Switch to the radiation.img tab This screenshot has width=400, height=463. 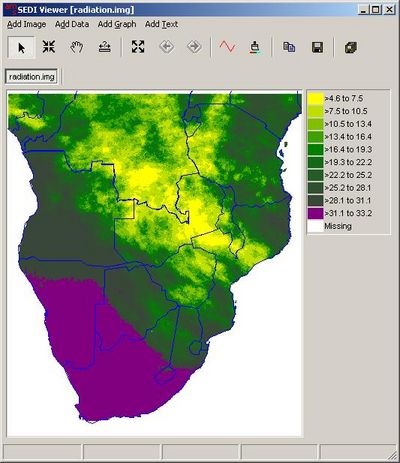coord(32,77)
